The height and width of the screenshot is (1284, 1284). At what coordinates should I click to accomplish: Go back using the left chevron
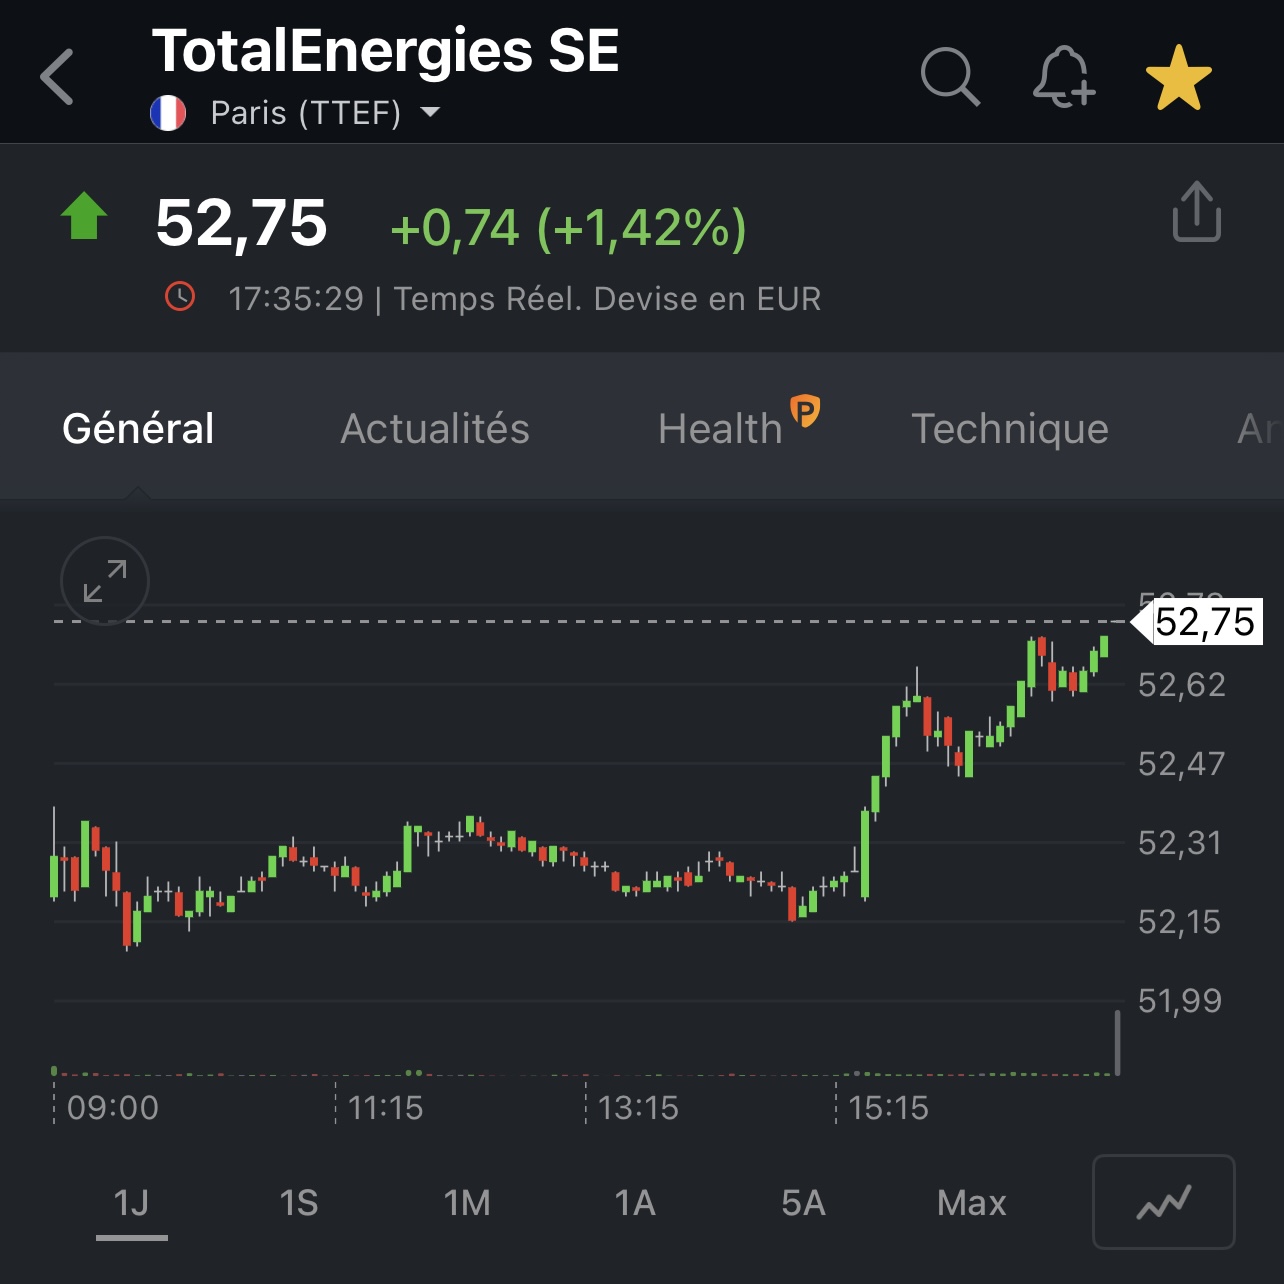tap(57, 76)
